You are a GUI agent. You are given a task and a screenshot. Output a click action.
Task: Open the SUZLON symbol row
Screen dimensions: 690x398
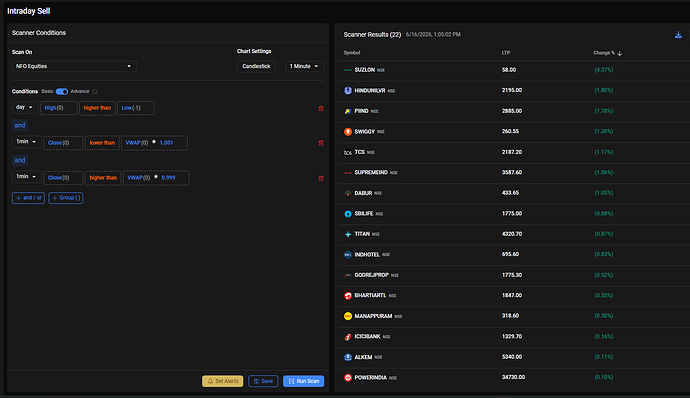click(x=514, y=70)
